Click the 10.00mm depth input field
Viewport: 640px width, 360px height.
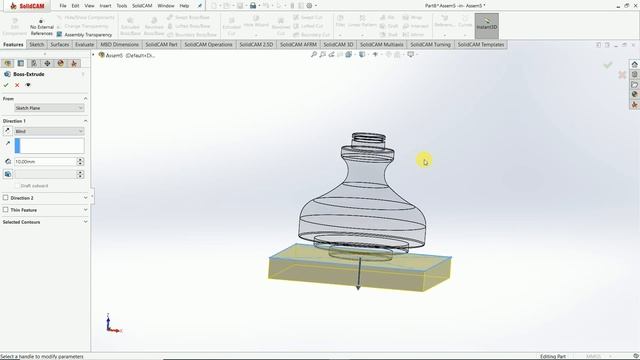click(45, 162)
